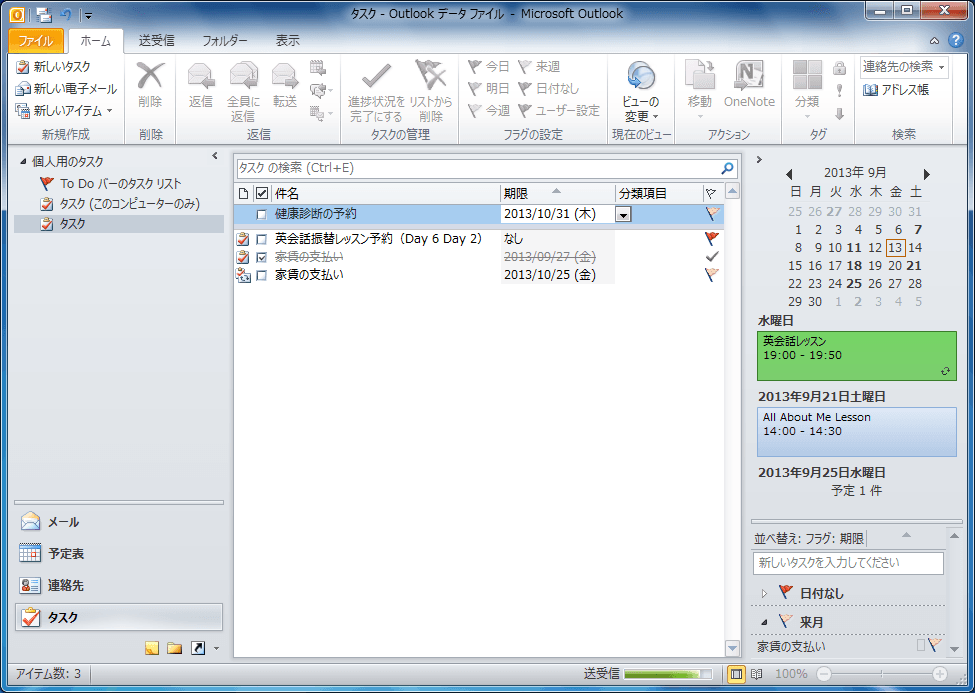Set flag to 来週
Screen dimensions: 975x693
(539, 67)
